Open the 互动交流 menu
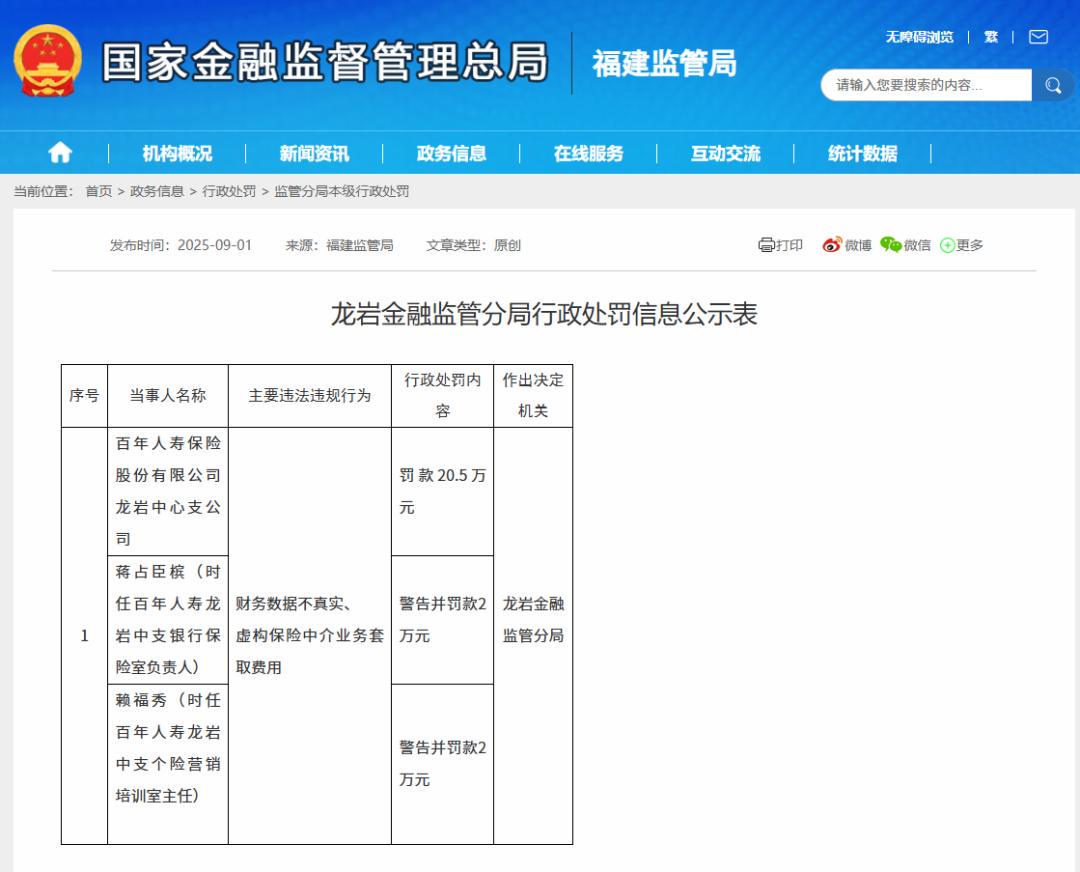Viewport: 1080px width, 872px height. pyautogui.click(x=725, y=153)
